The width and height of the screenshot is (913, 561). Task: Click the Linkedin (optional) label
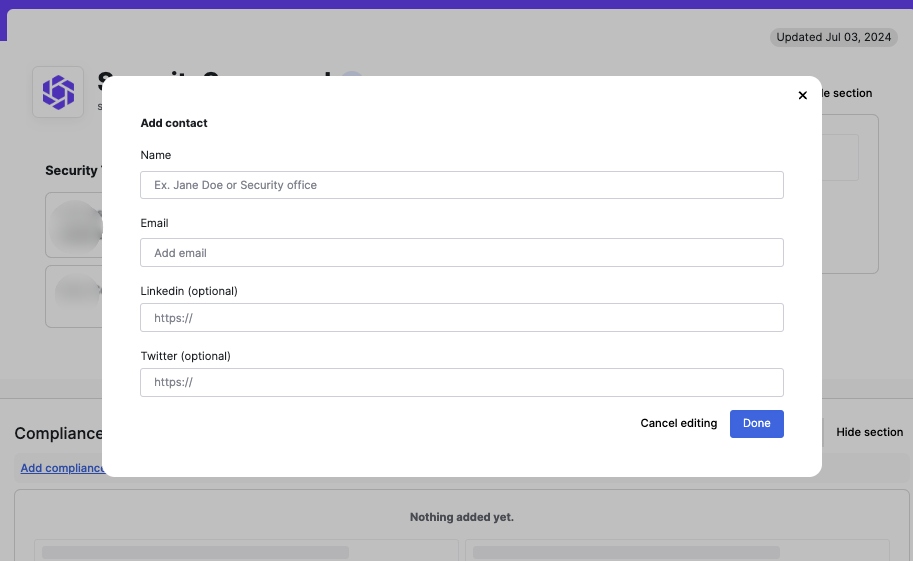189,291
